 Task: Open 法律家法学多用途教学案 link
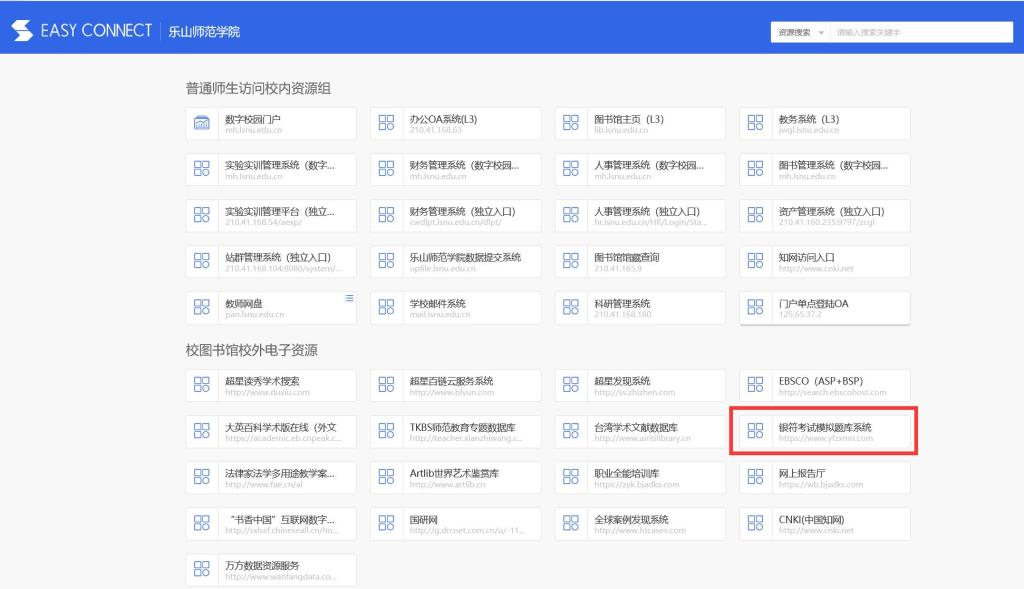click(x=271, y=477)
